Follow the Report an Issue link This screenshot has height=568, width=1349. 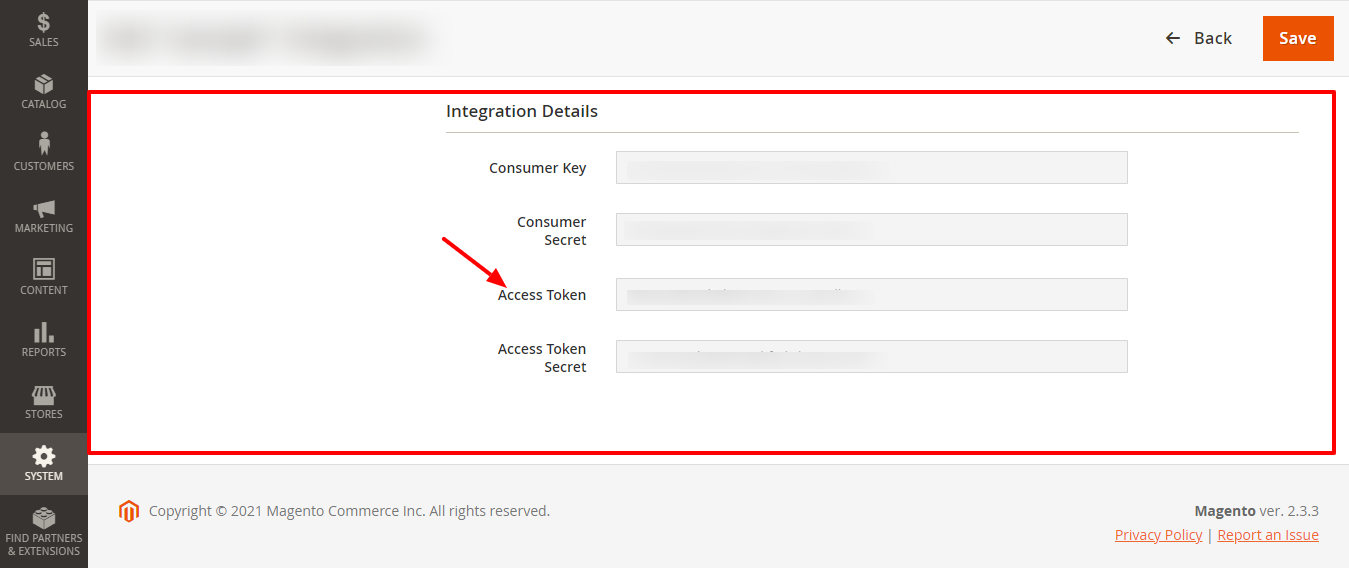tap(1268, 535)
